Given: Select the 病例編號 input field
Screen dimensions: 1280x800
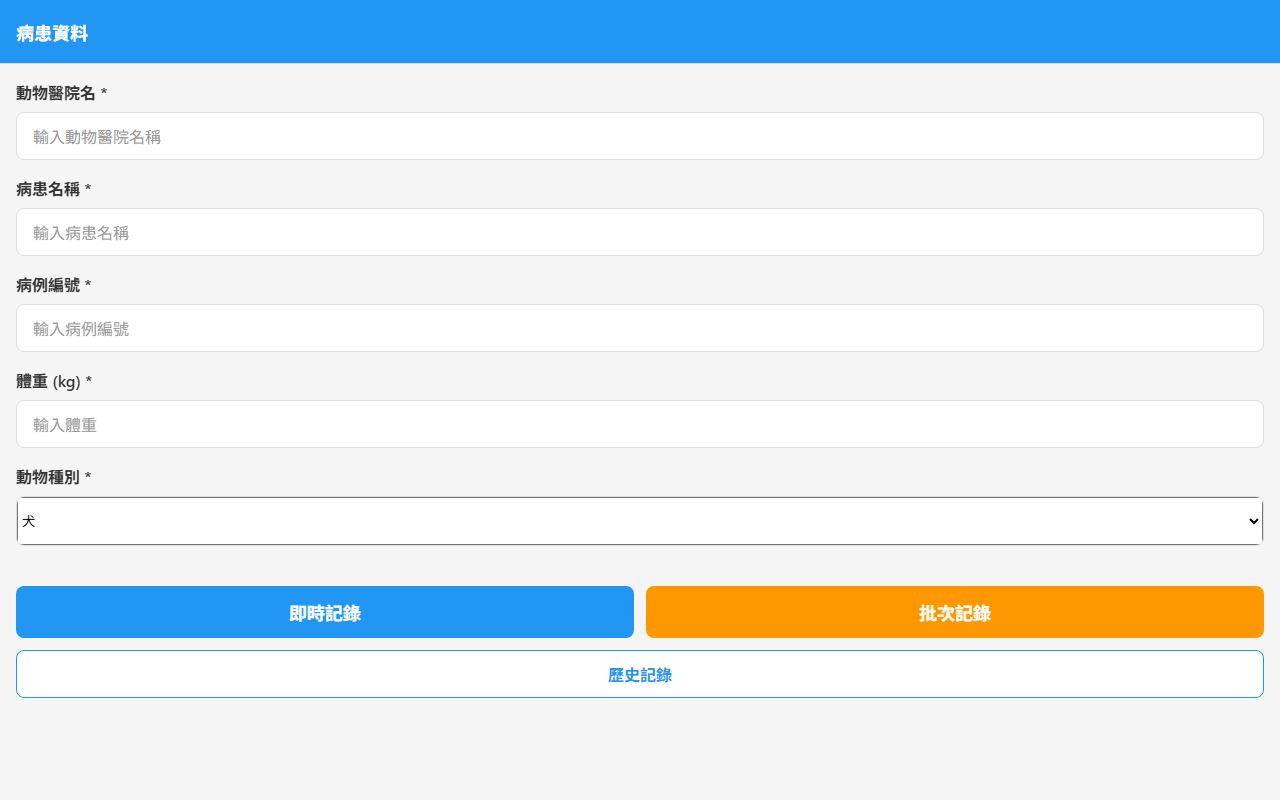Looking at the screenshot, I should [x=640, y=328].
